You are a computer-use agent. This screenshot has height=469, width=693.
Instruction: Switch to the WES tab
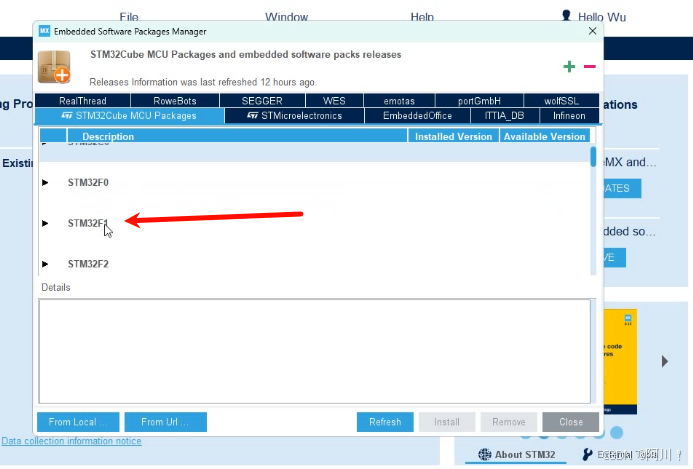(x=334, y=101)
